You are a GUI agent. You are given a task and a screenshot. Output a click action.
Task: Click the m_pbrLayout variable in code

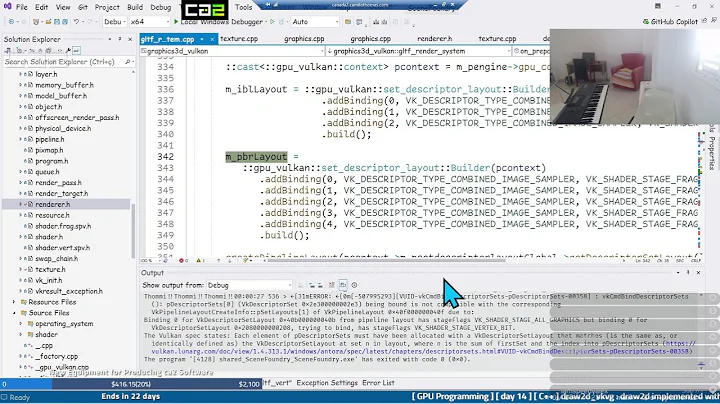(256, 157)
